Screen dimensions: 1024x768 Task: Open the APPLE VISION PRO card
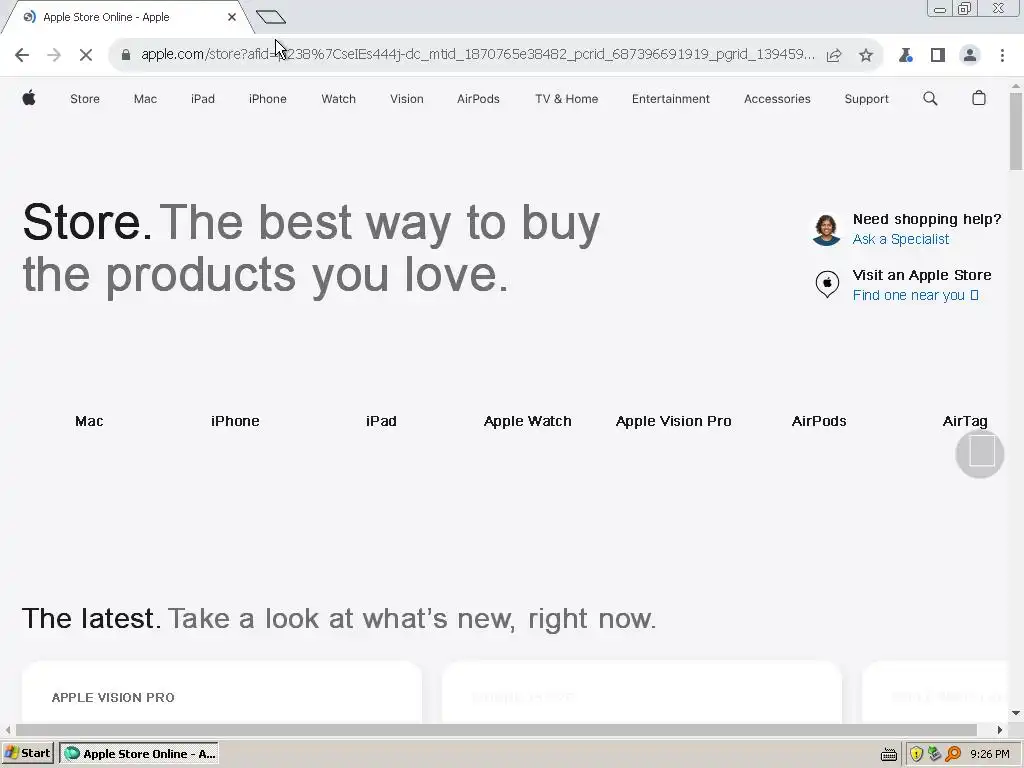[221, 692]
